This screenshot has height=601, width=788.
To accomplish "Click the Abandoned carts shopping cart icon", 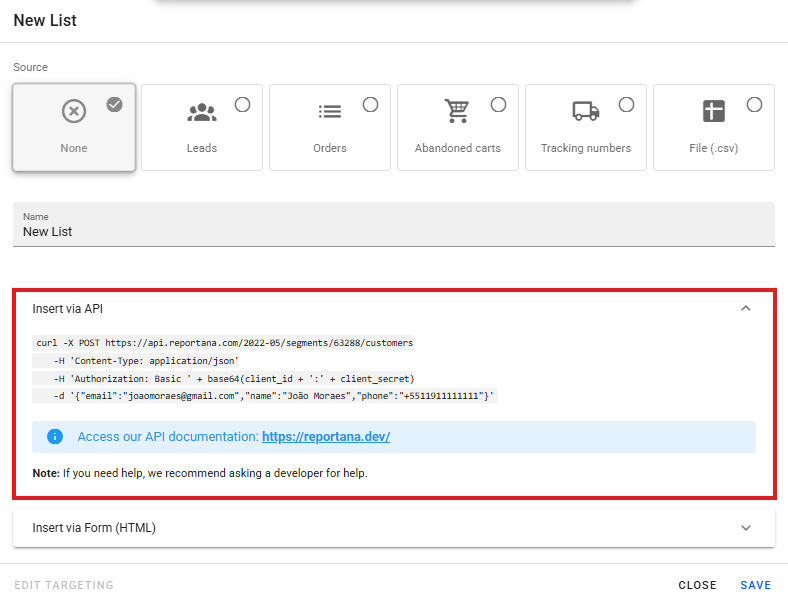I will coord(457,111).
